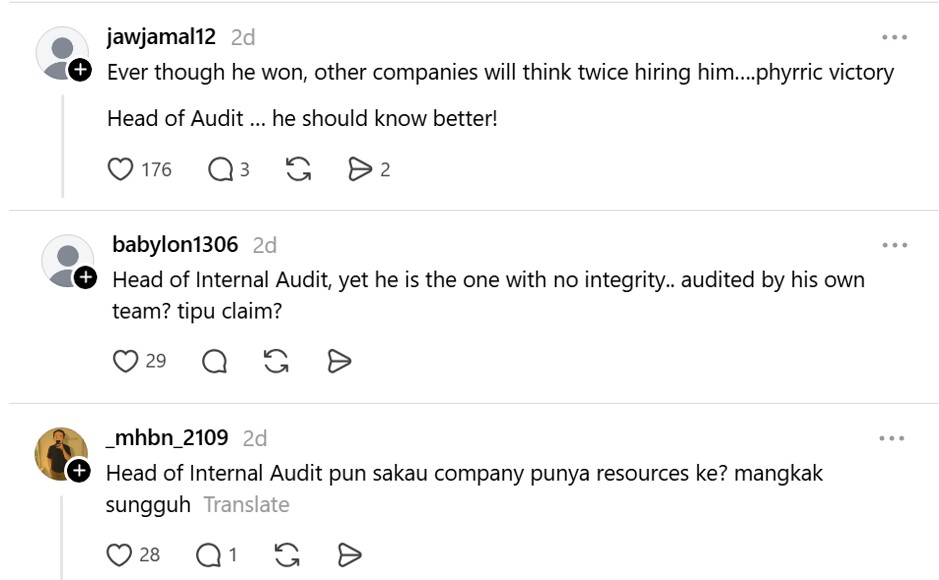Image resolution: width=939 pixels, height=580 pixels.
Task: Open more options for _mhbn_2109's comment
Action: tap(892, 438)
